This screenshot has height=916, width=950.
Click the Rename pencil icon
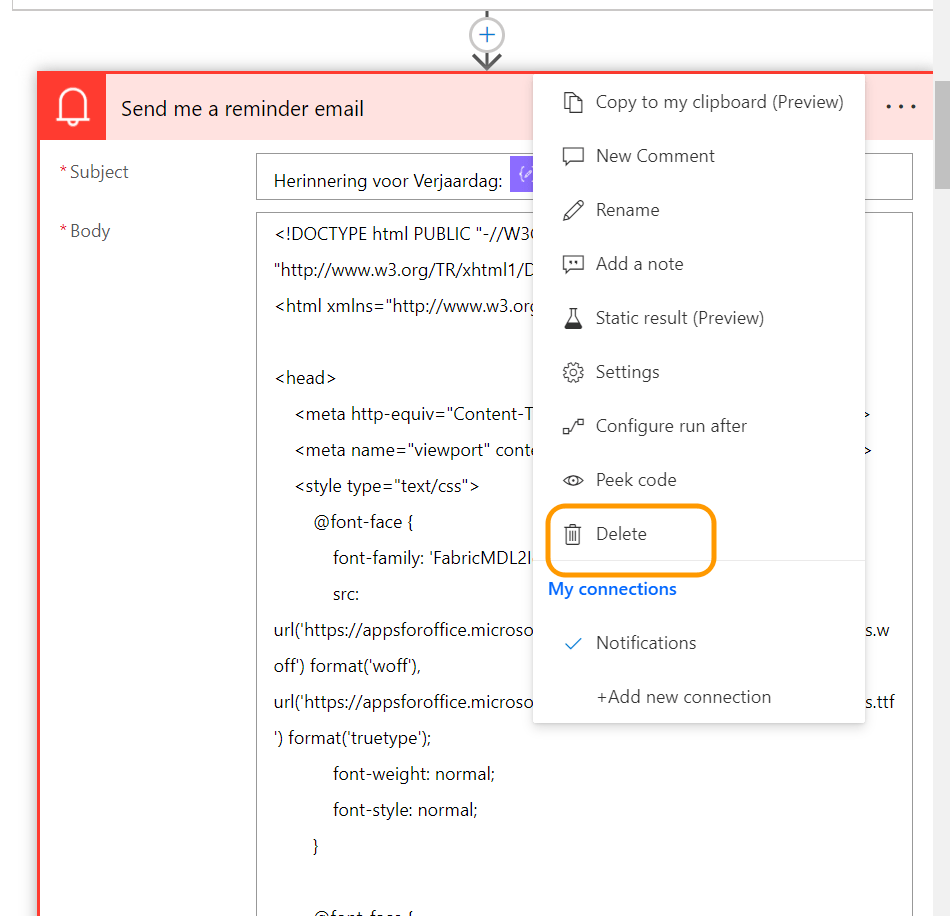click(572, 210)
